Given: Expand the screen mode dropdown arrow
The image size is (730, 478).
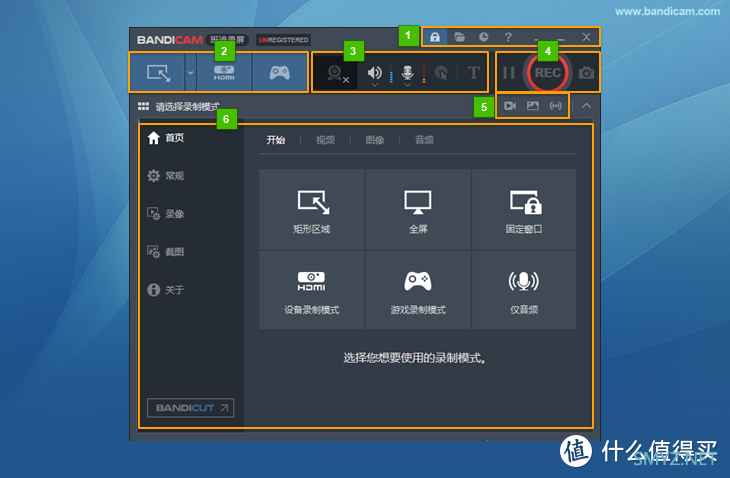Looking at the screenshot, I should point(190,73).
